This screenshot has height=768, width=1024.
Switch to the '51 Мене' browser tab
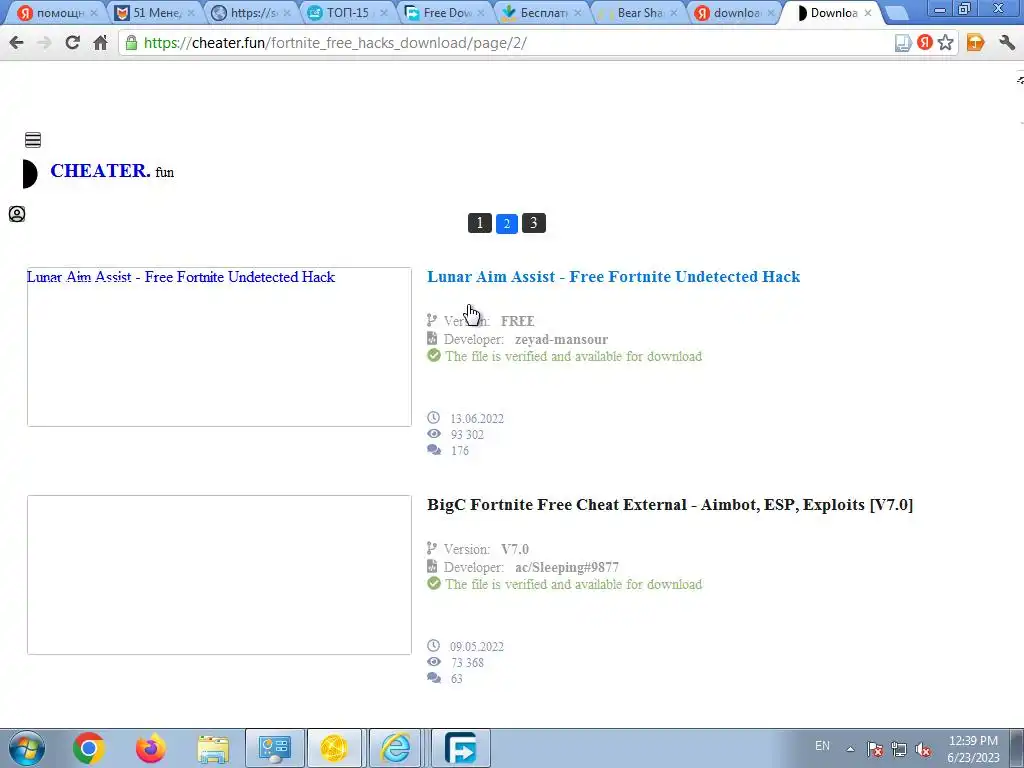click(x=154, y=12)
